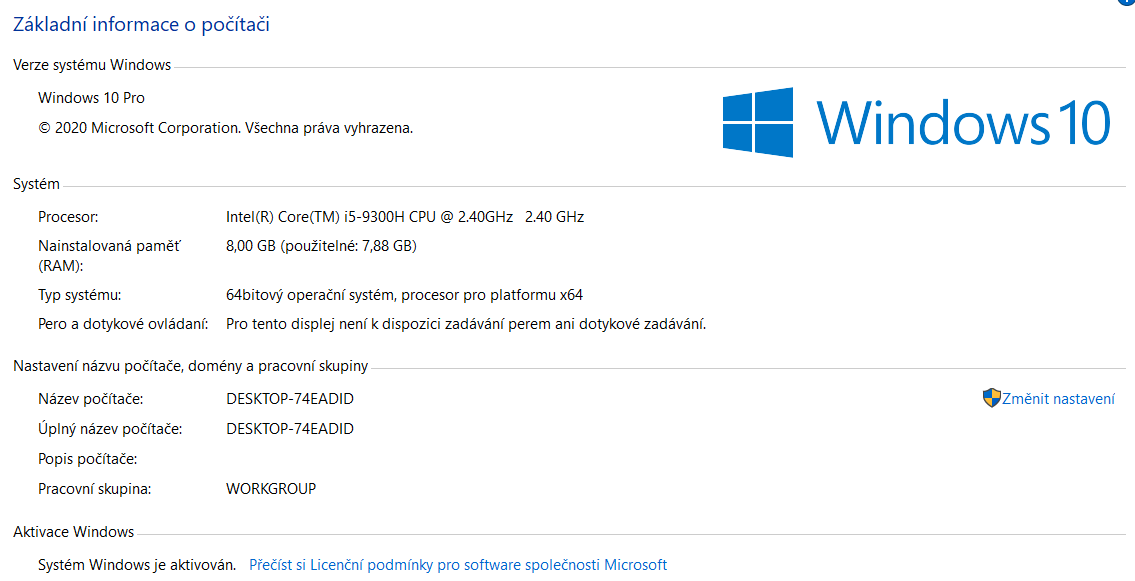
Task: Open the Změnit nastavení link
Action: point(1058,399)
